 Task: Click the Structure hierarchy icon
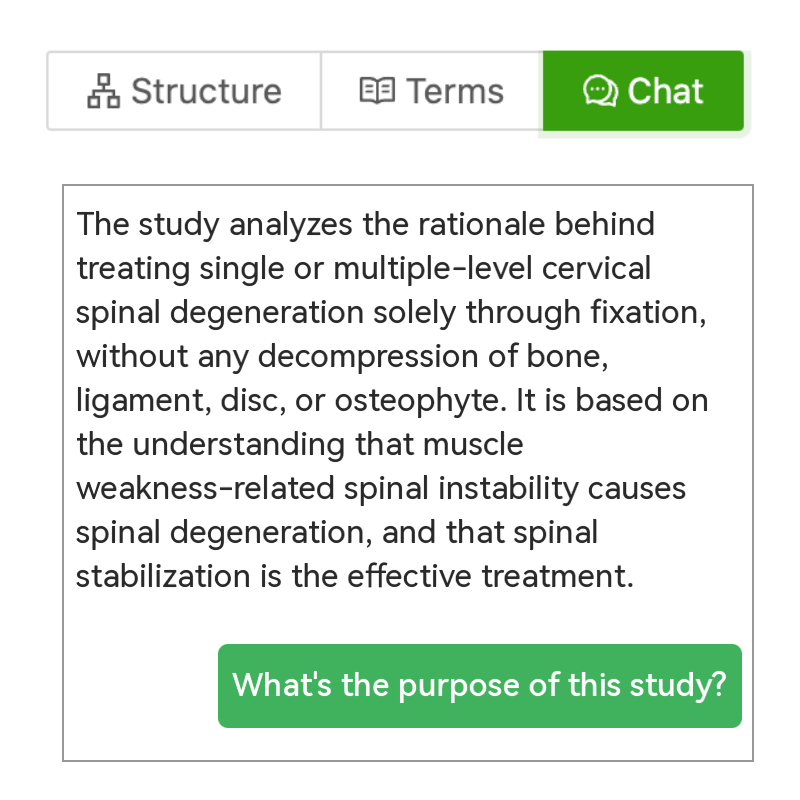tap(104, 91)
